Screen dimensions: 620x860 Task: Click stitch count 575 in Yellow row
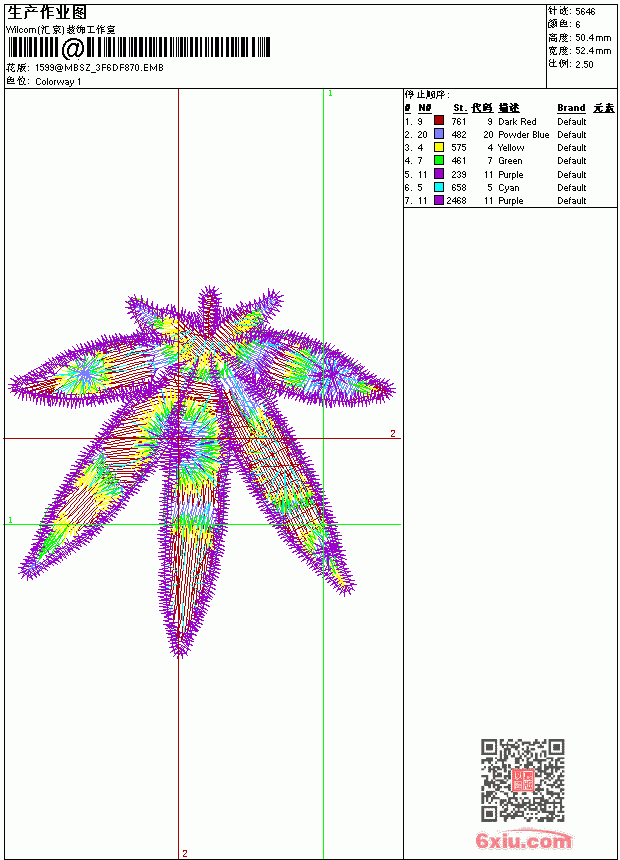(459, 148)
